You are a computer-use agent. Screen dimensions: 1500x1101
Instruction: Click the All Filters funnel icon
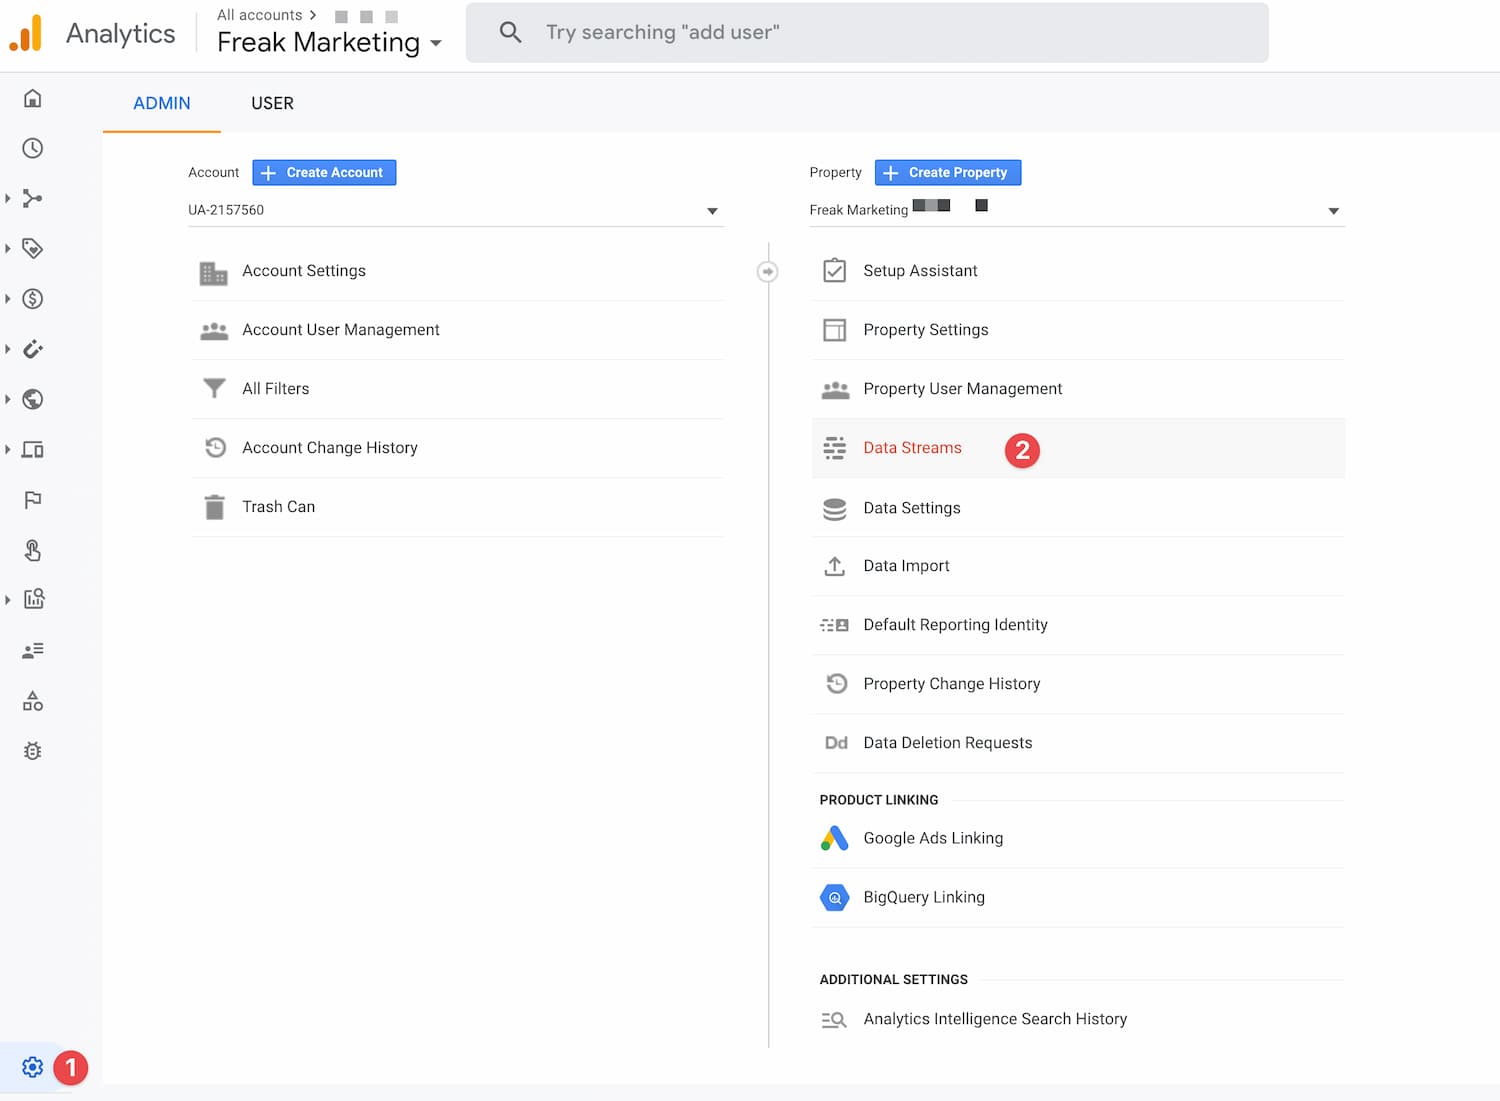pos(214,388)
